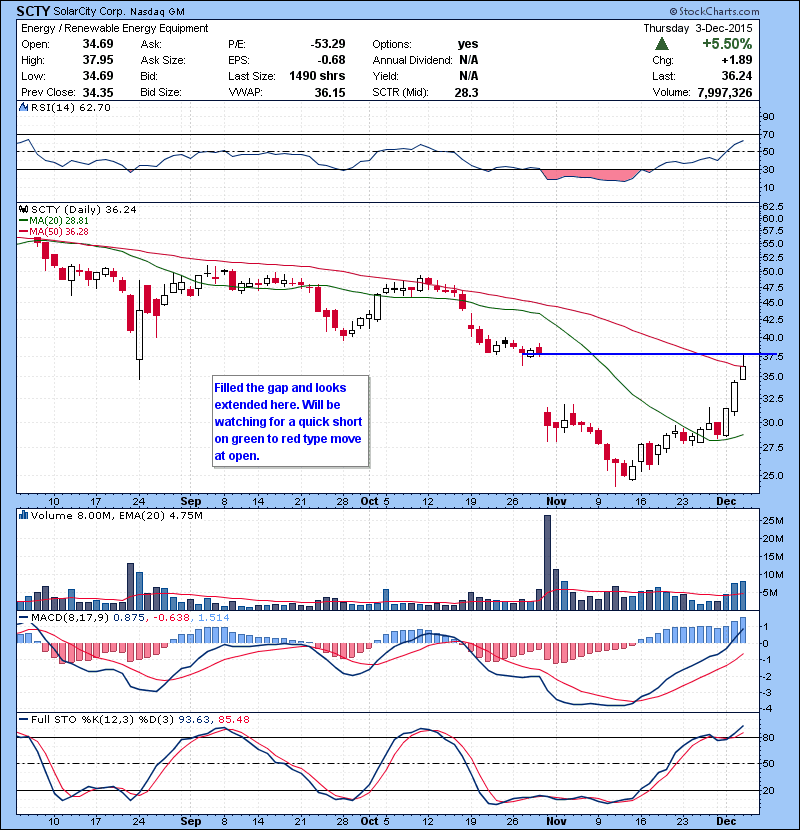
Task: Click the tallest volume bar in early November
Action: (547, 563)
